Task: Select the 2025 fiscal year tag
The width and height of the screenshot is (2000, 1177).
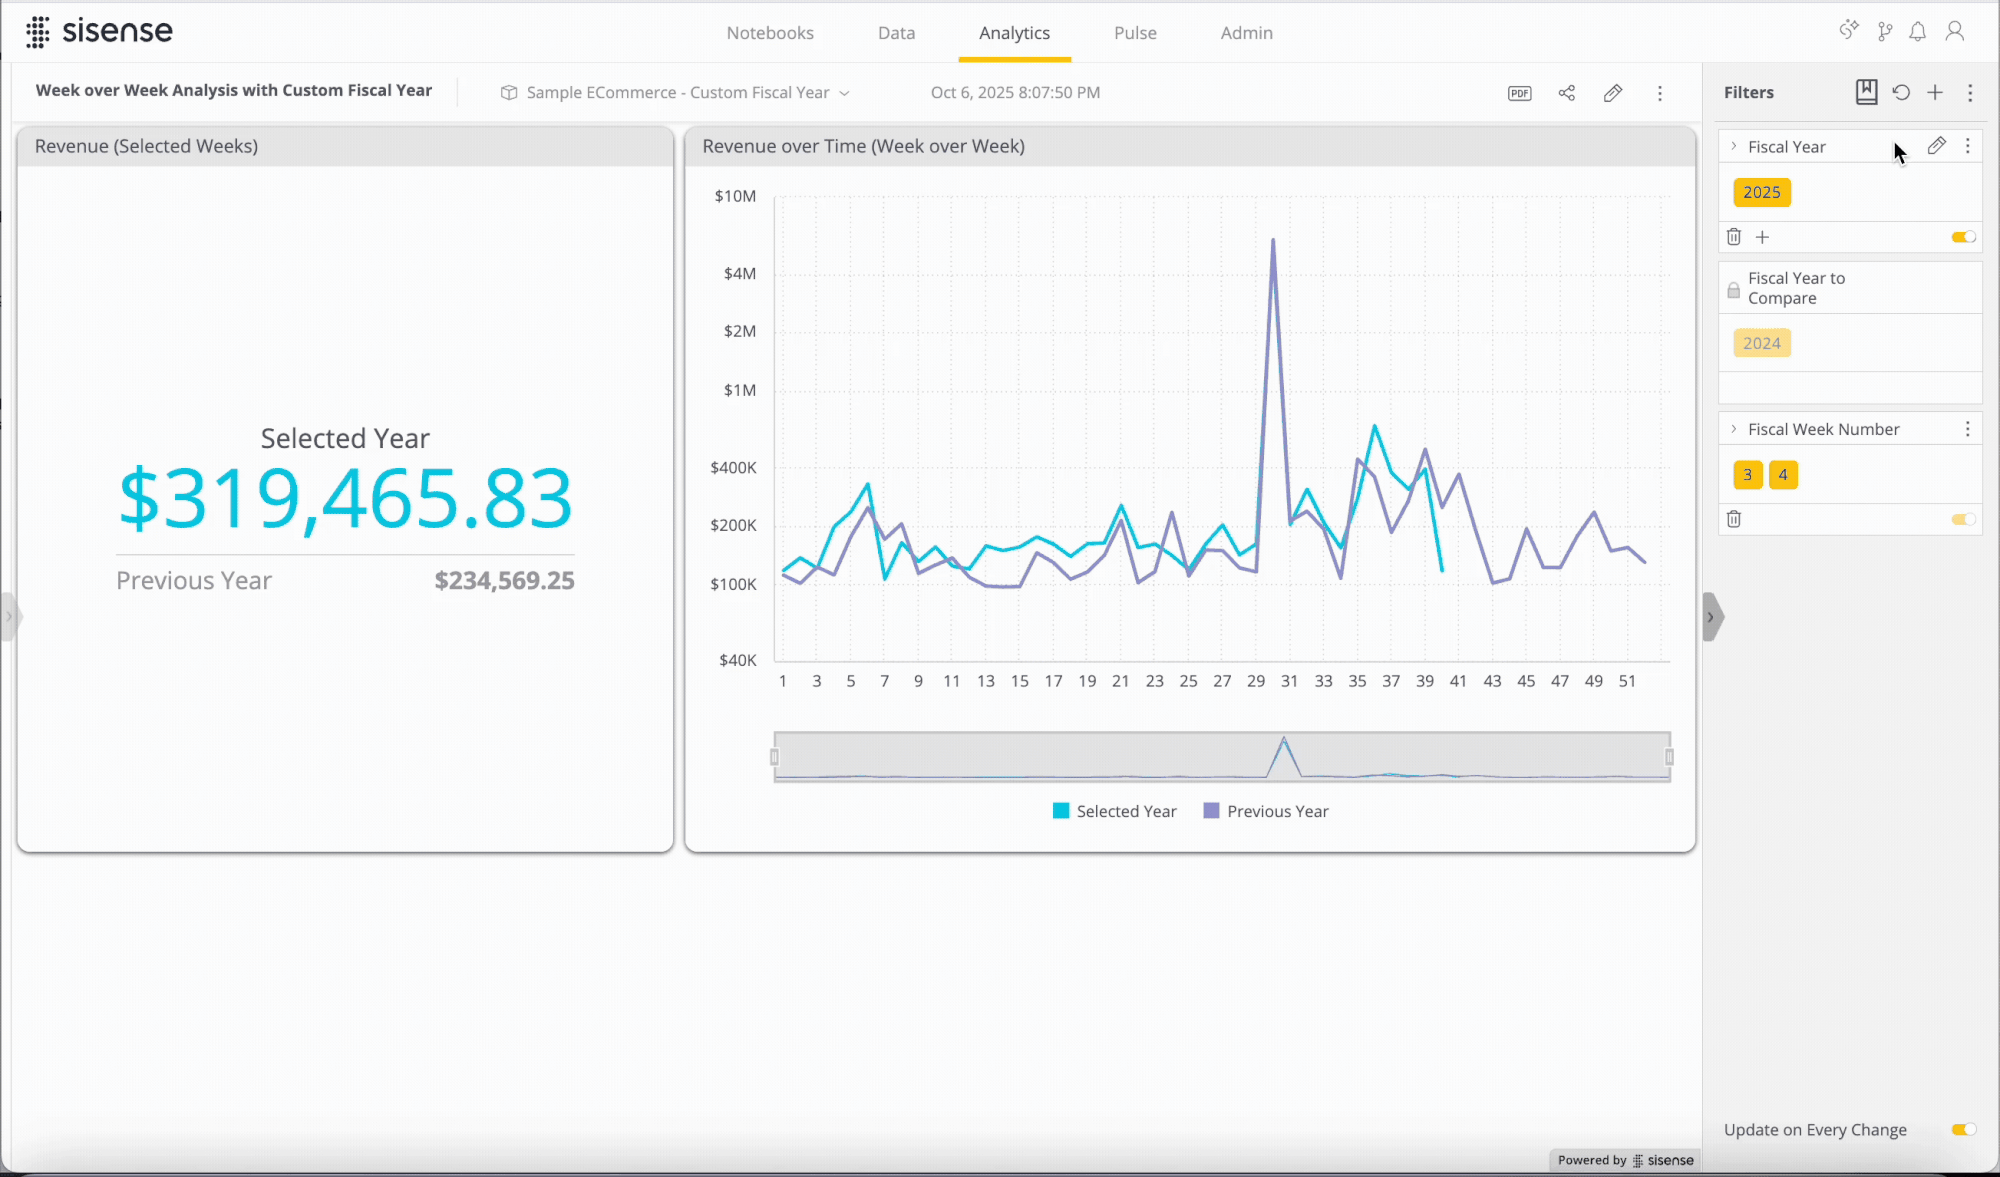Action: coord(1761,192)
